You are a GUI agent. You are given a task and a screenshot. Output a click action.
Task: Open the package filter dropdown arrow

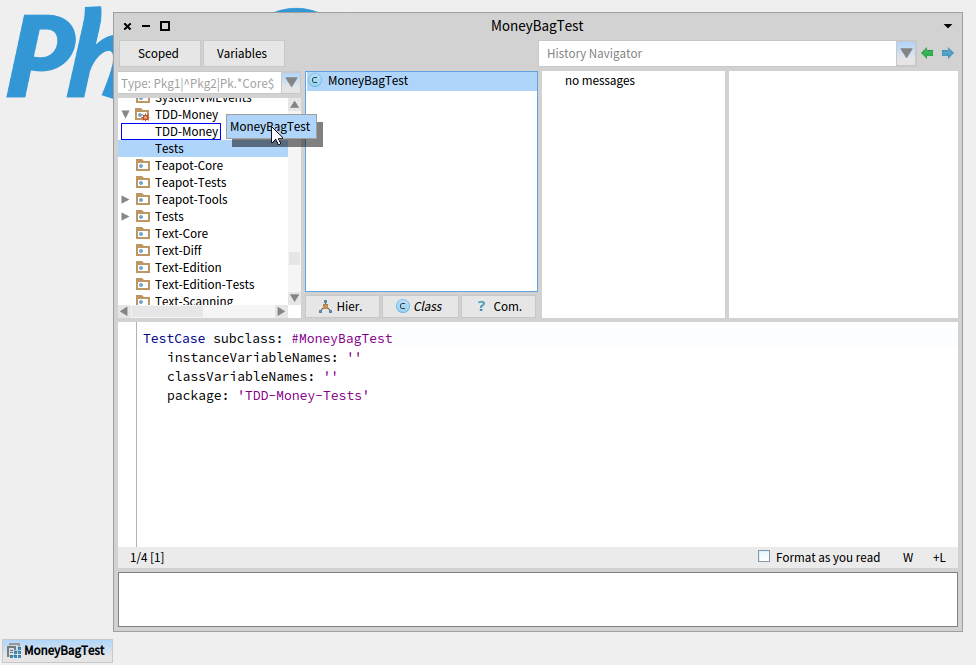291,83
